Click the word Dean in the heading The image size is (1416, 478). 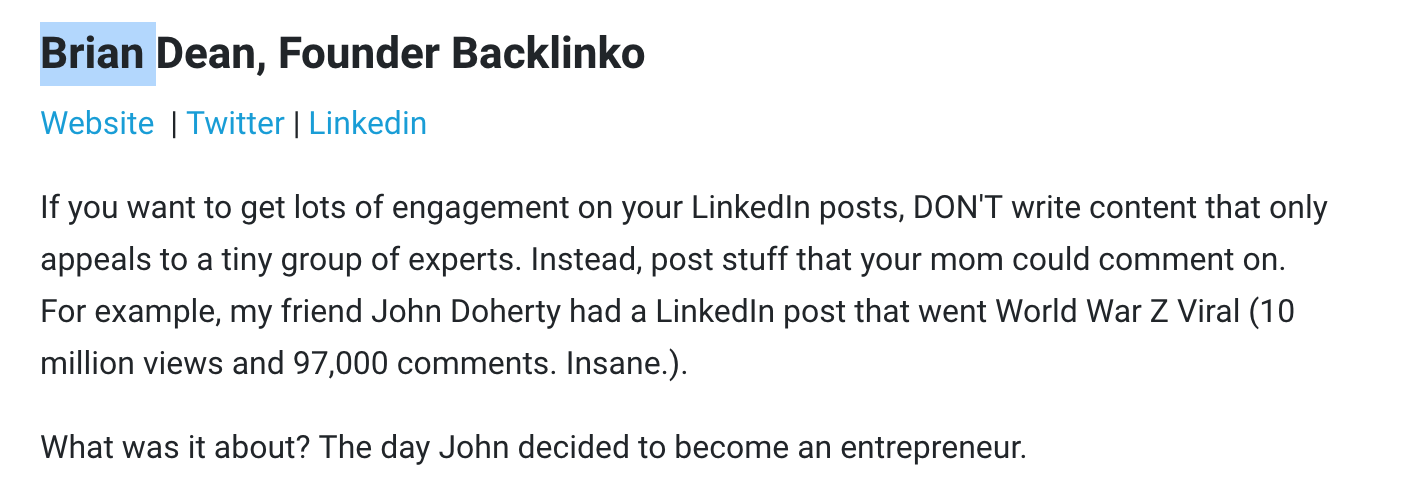pyautogui.click(x=212, y=53)
